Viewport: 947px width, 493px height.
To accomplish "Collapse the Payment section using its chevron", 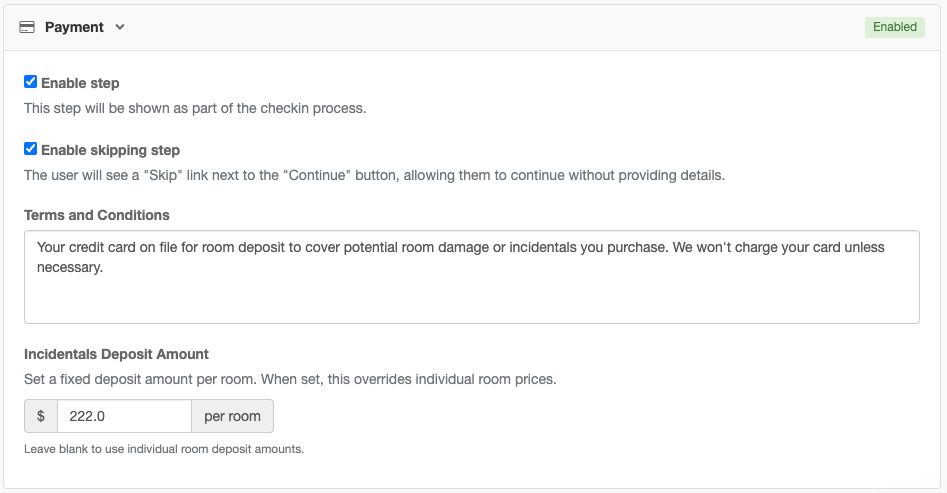I will click(120, 27).
